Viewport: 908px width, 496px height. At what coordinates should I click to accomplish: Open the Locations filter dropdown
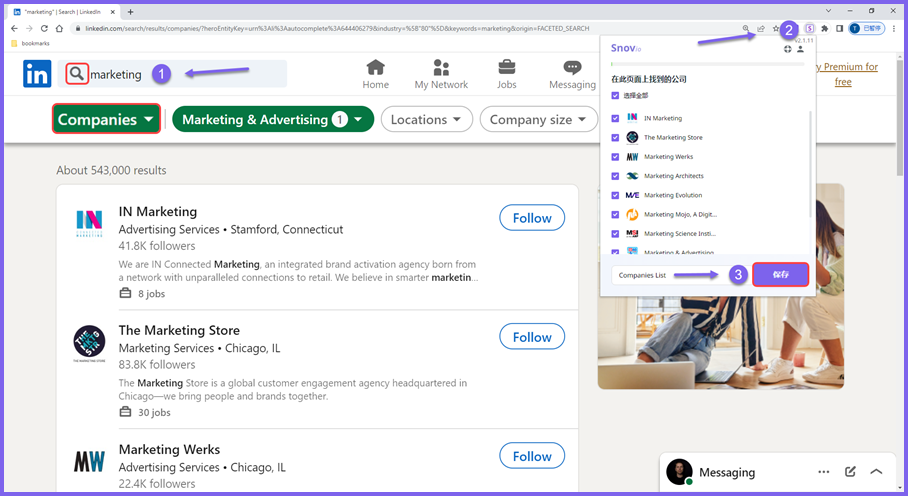(426, 119)
